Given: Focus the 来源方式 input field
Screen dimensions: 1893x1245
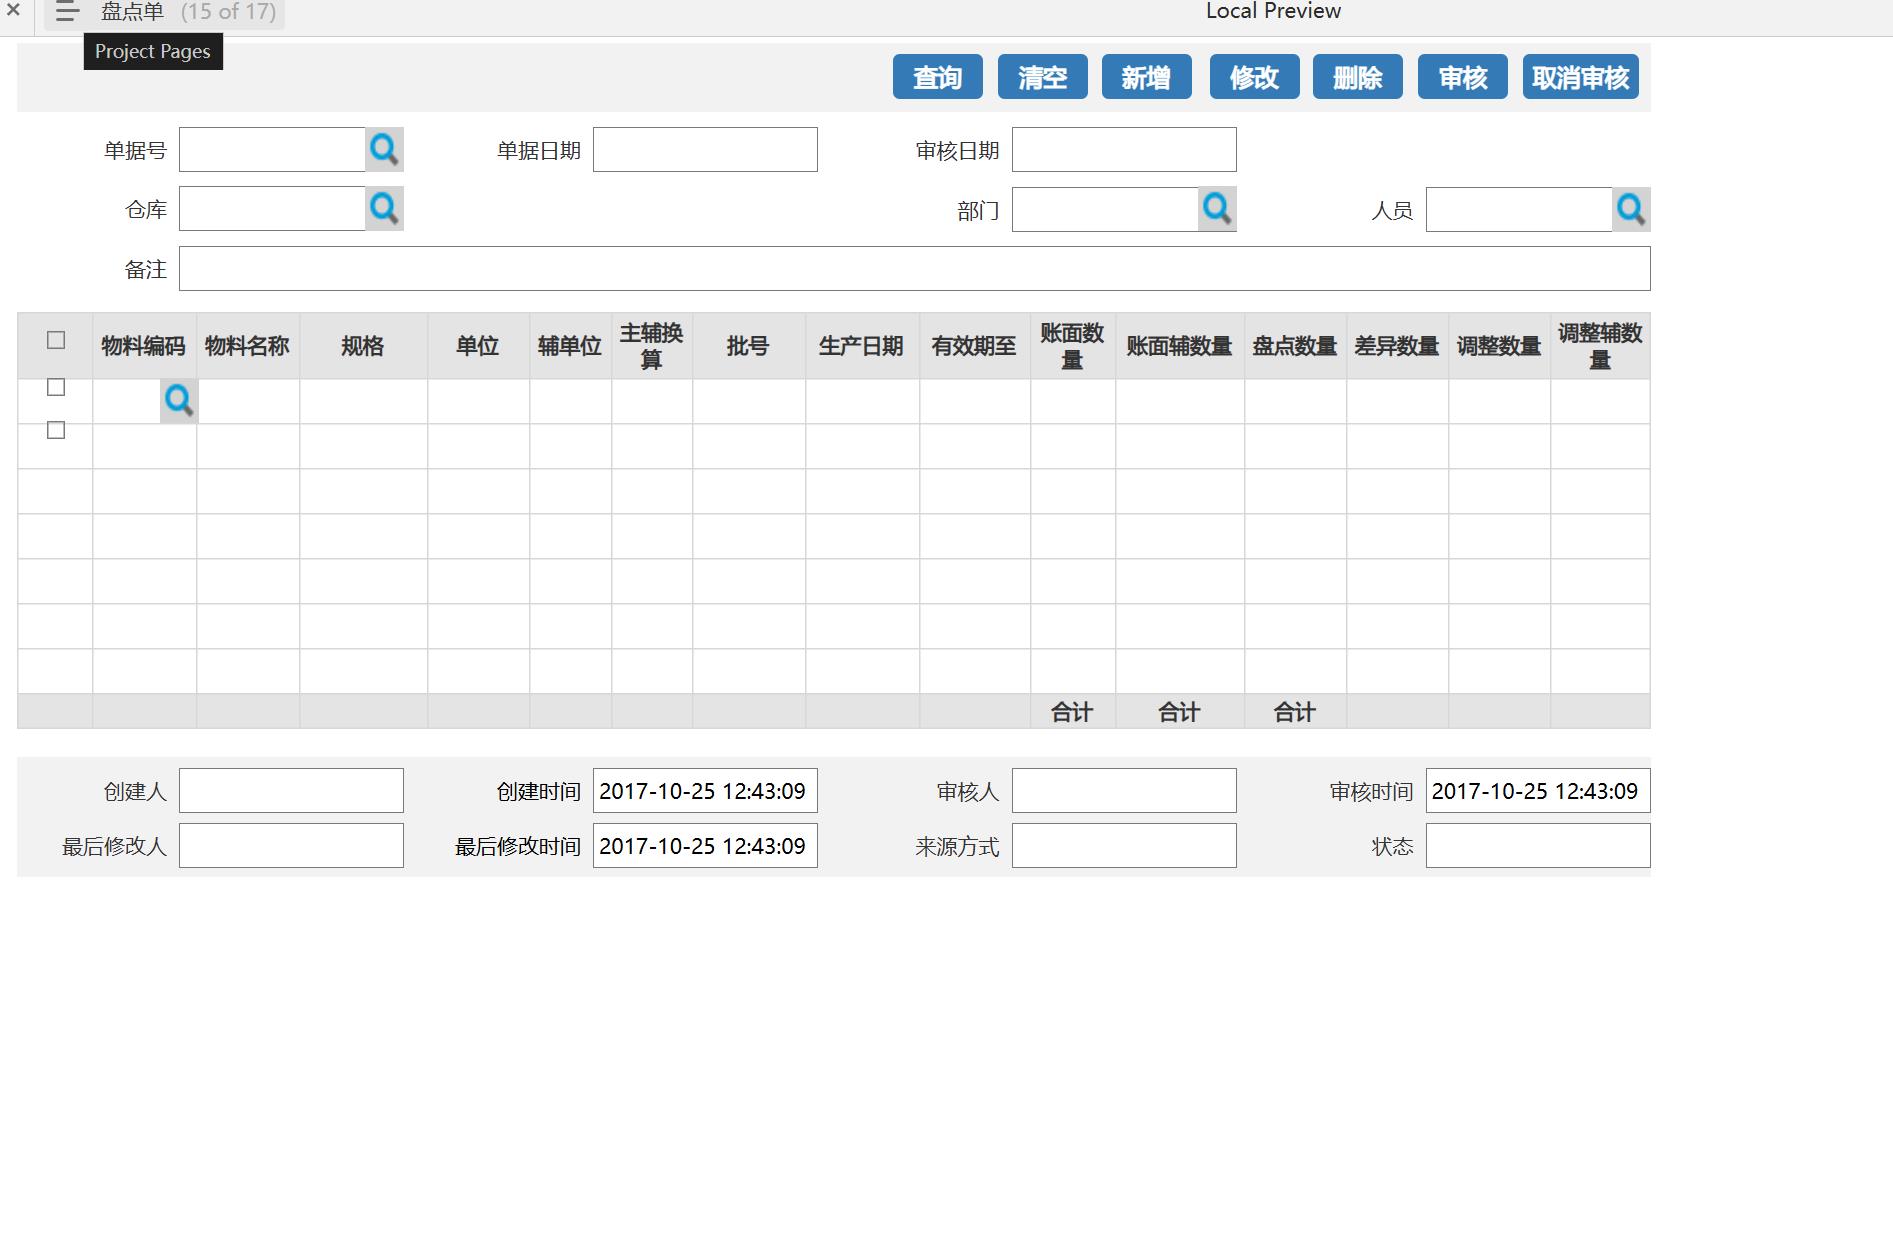Looking at the screenshot, I should point(1124,846).
